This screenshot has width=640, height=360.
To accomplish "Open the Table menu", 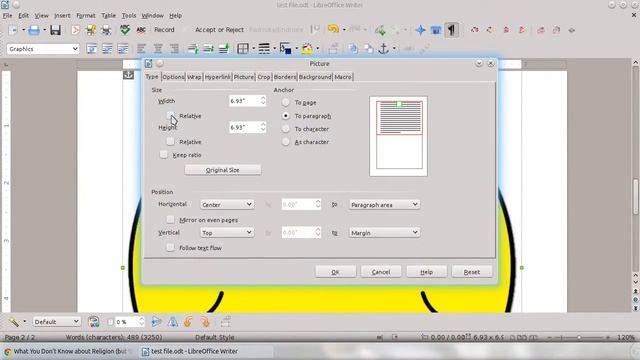I will [x=108, y=16].
